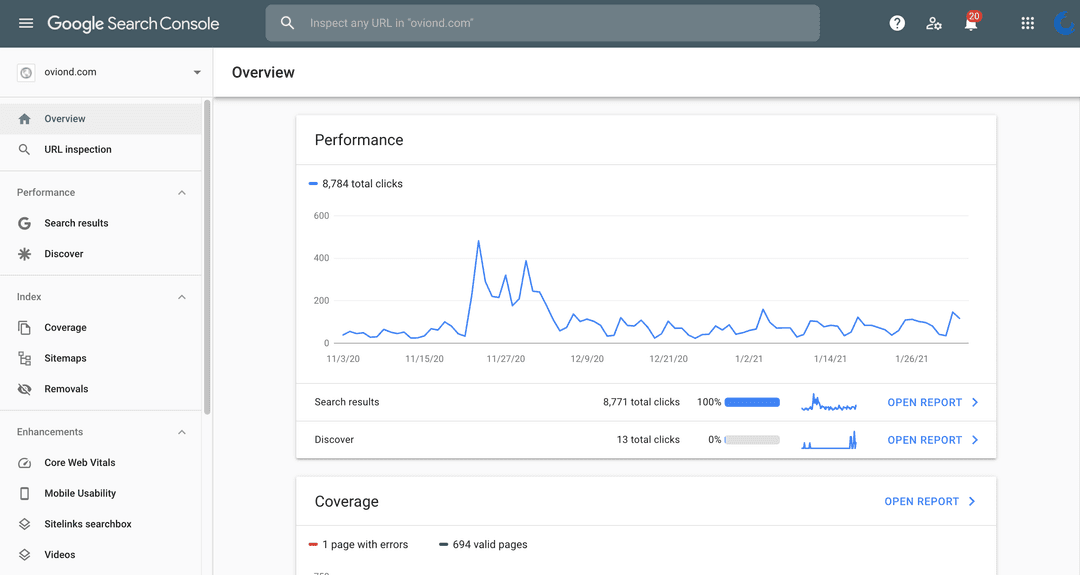Toggle the 8,784 total clicks legend
The height and width of the screenshot is (575, 1080).
356,184
